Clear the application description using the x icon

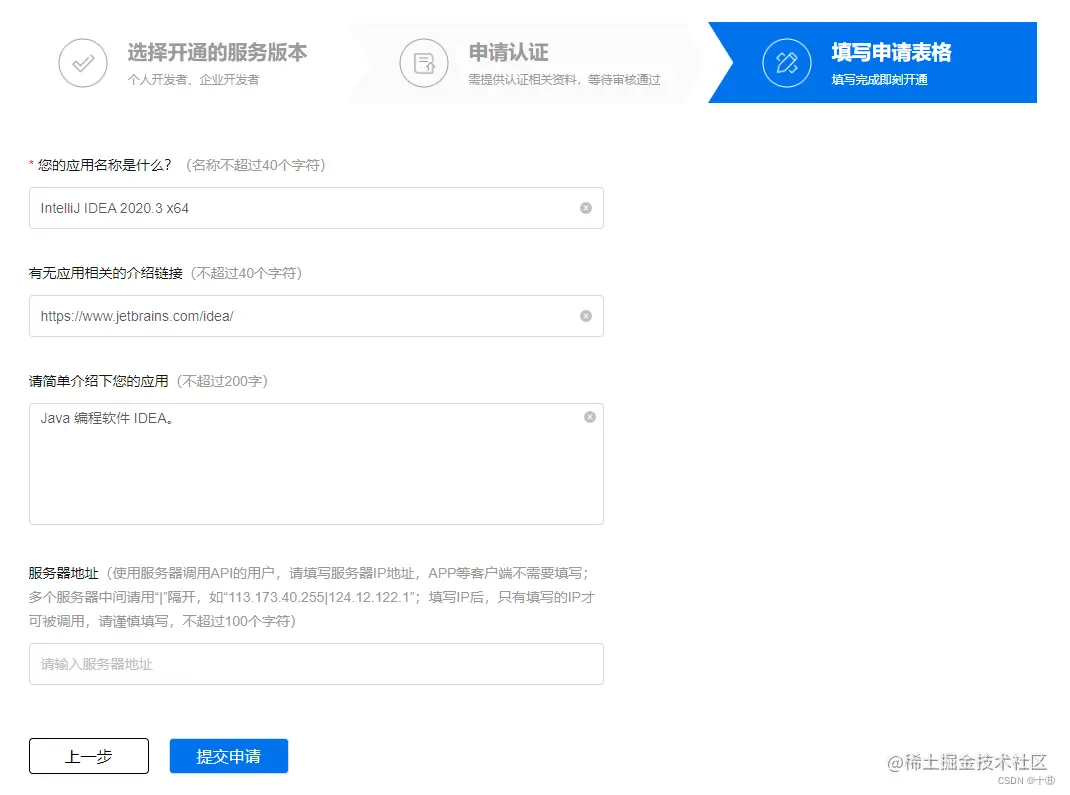[x=589, y=417]
